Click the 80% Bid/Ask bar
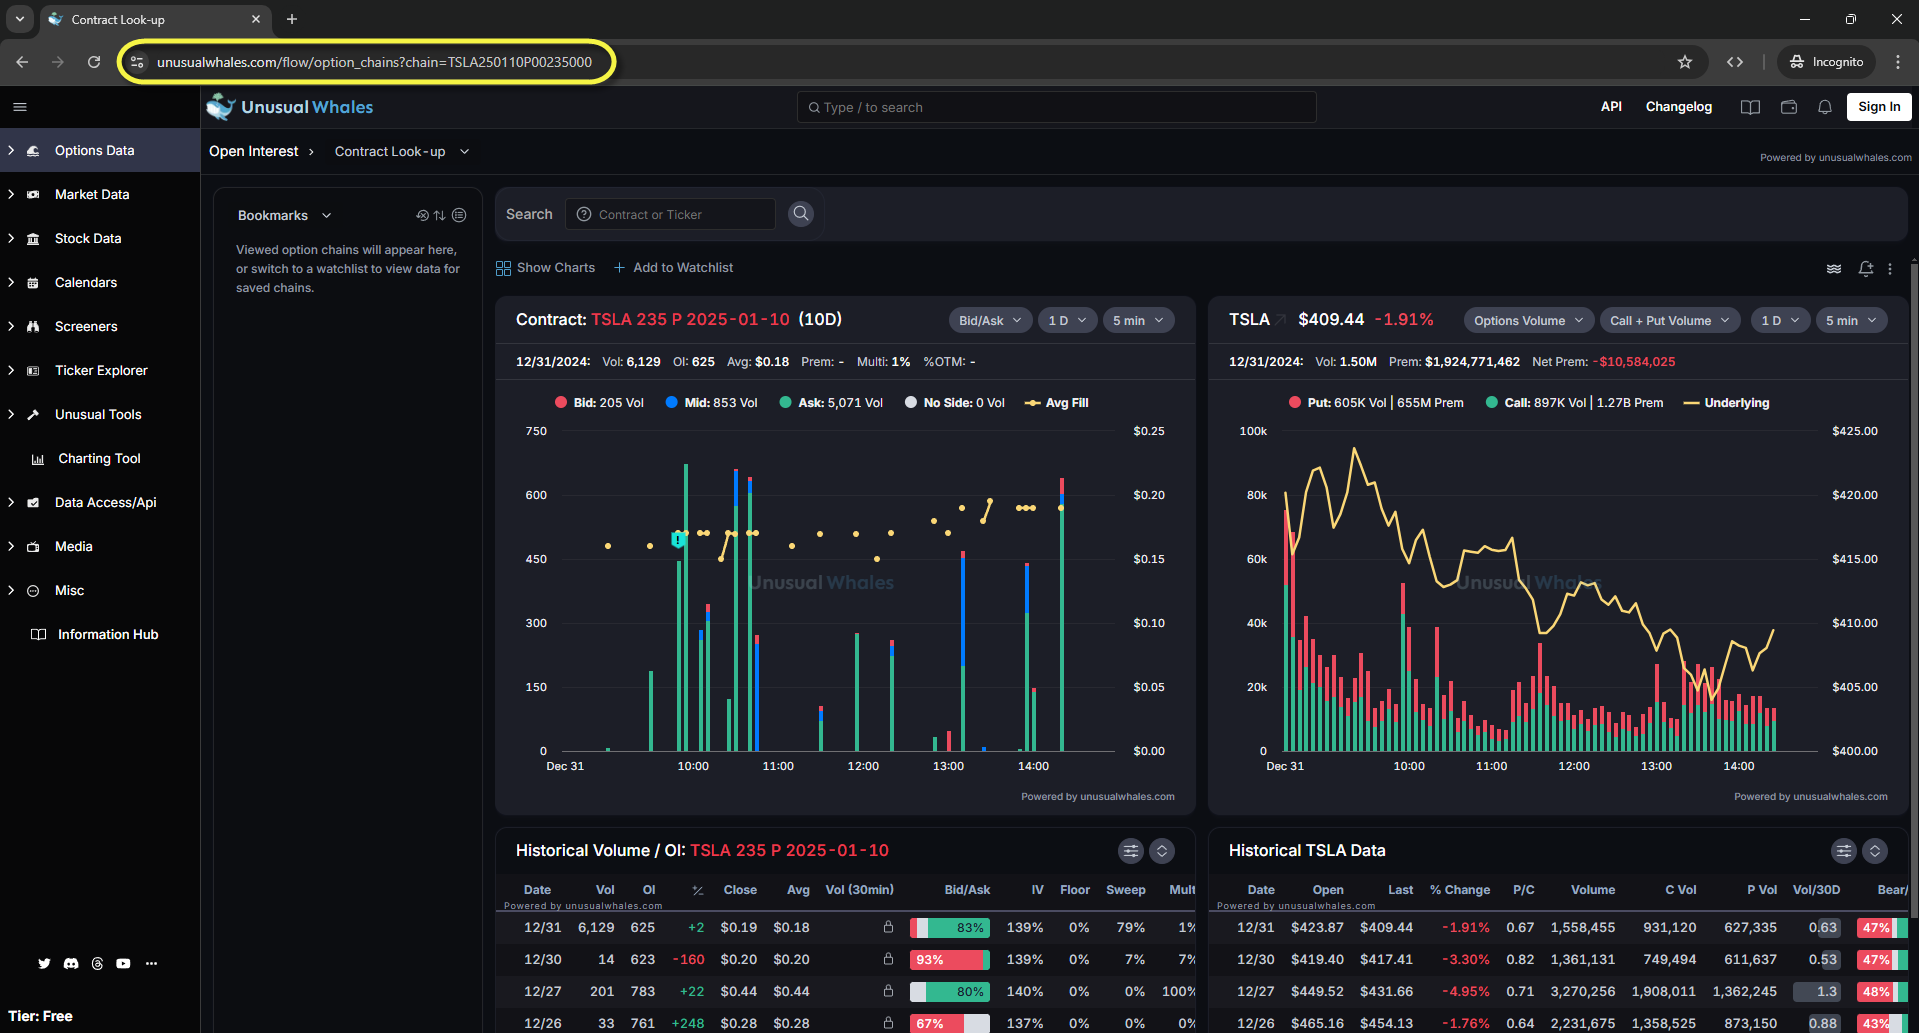 pos(950,992)
